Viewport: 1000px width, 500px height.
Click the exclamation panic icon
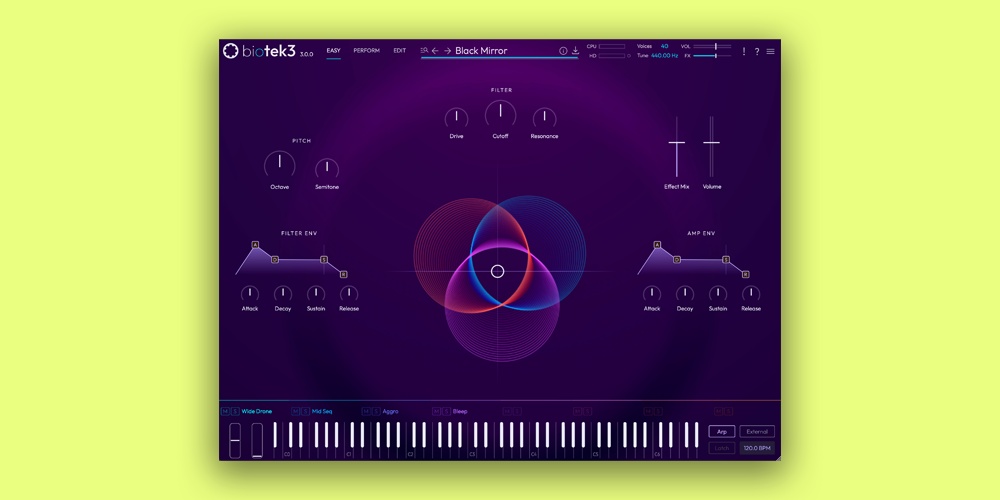point(744,51)
